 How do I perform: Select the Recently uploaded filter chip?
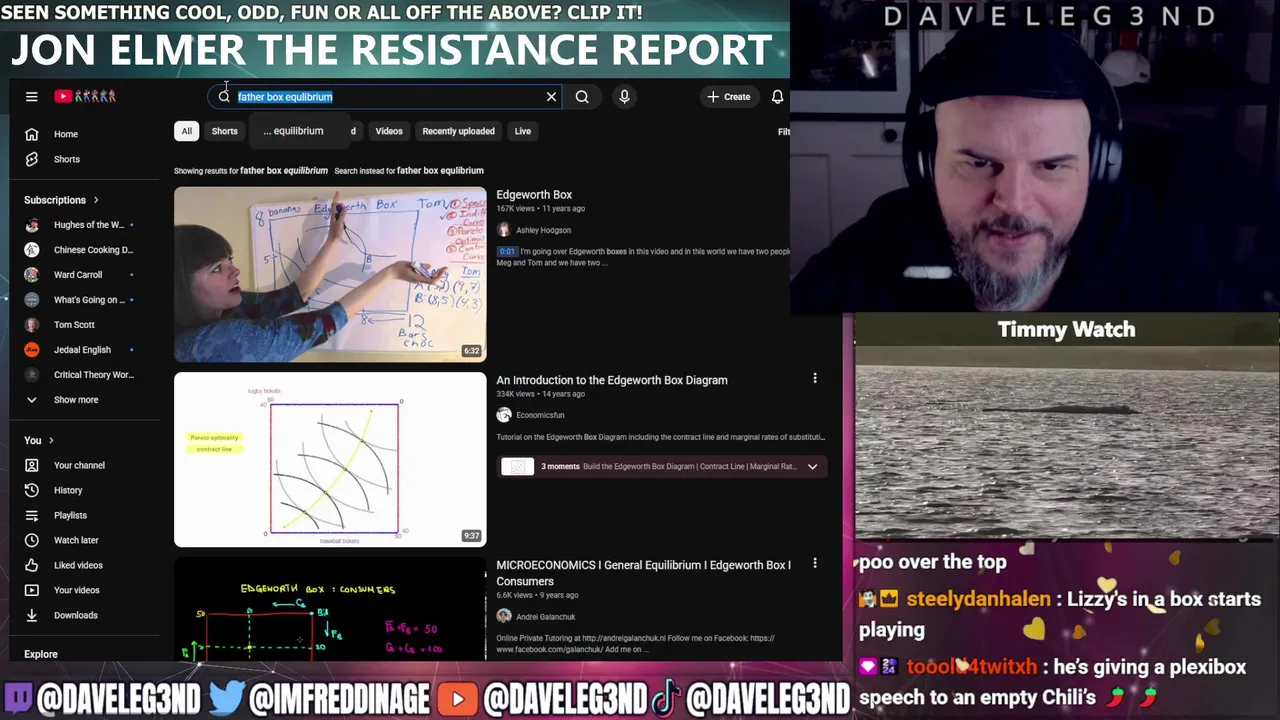click(458, 131)
